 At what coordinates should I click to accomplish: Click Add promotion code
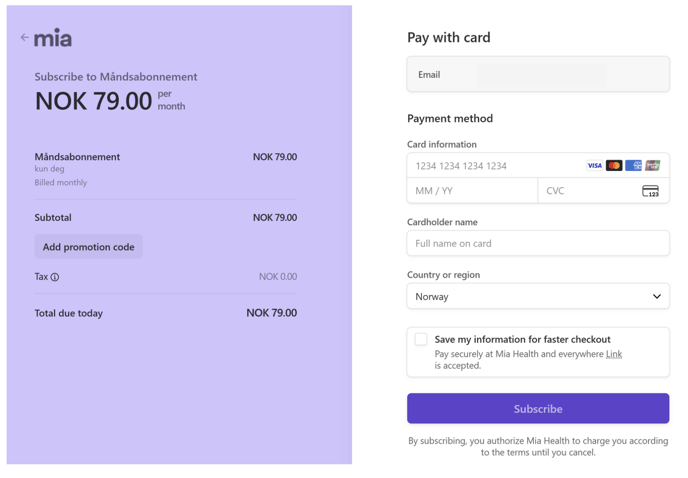(89, 247)
